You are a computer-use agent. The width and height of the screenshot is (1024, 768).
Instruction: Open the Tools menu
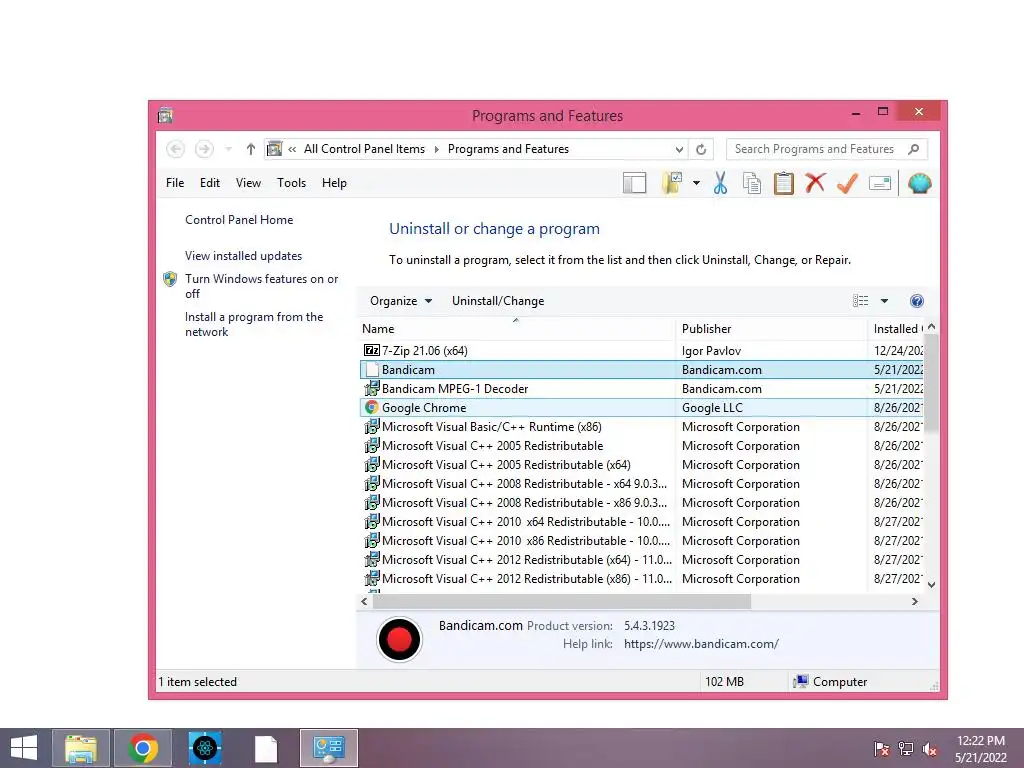[291, 183]
